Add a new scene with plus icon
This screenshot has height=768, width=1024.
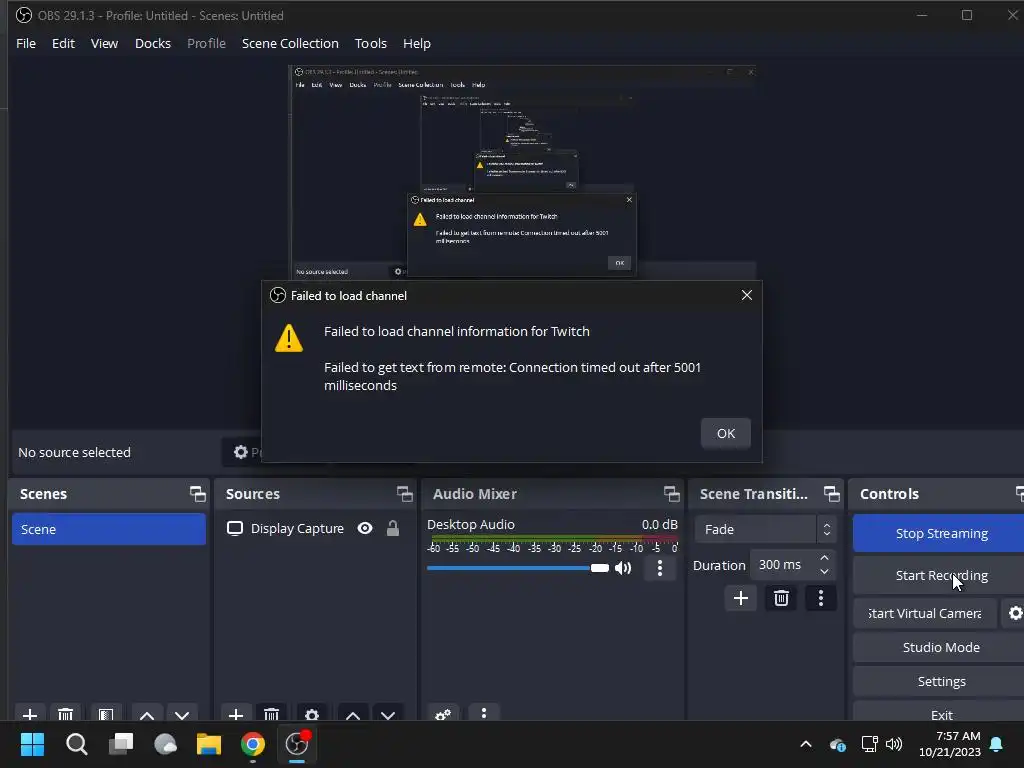click(x=30, y=714)
